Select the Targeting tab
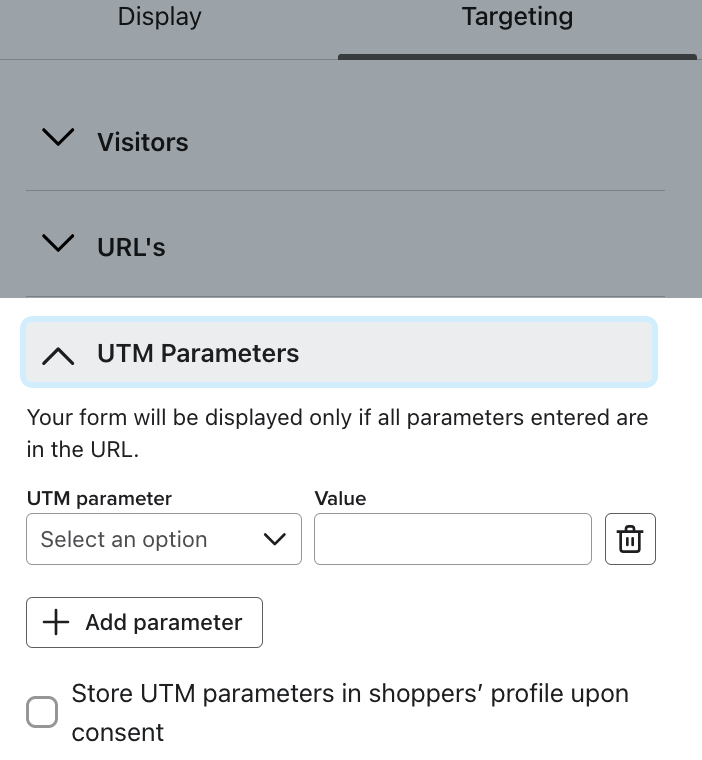The image size is (702, 760). pos(517,17)
